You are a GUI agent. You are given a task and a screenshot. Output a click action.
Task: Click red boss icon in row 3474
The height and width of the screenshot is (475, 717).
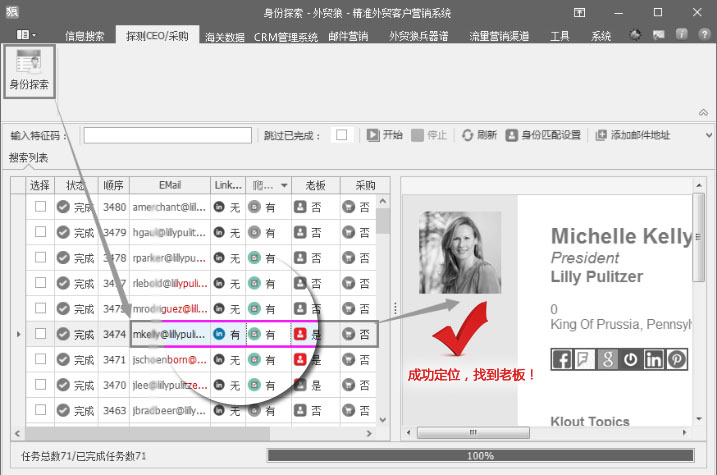point(299,334)
